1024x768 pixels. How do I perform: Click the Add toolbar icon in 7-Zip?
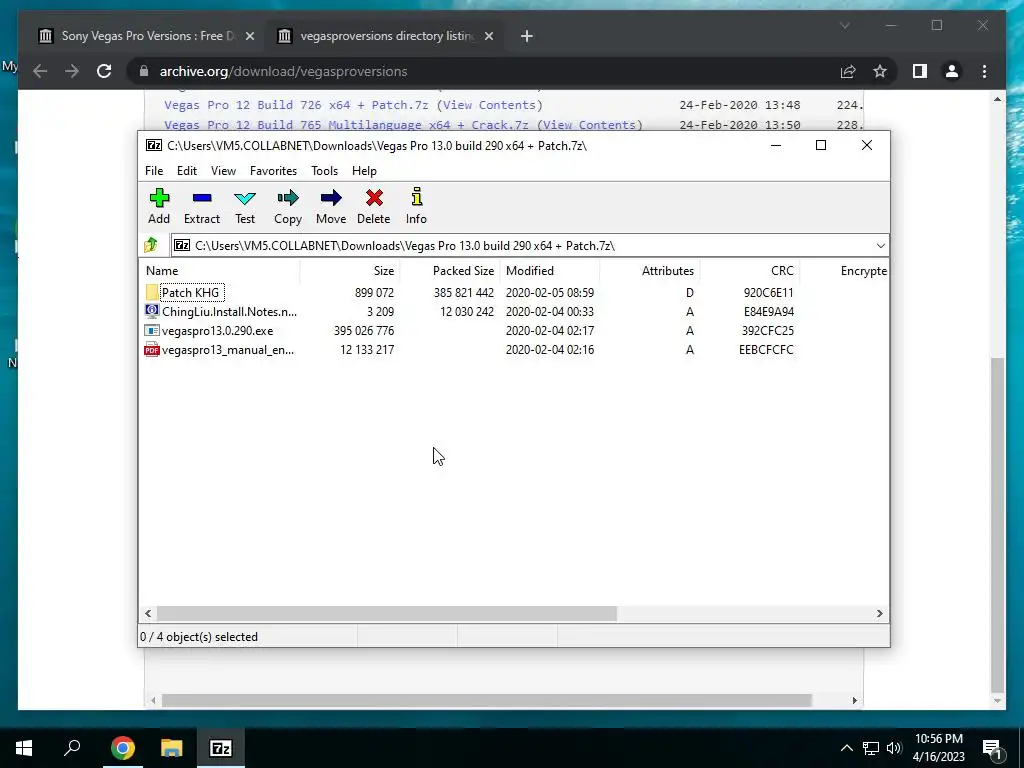[159, 198]
